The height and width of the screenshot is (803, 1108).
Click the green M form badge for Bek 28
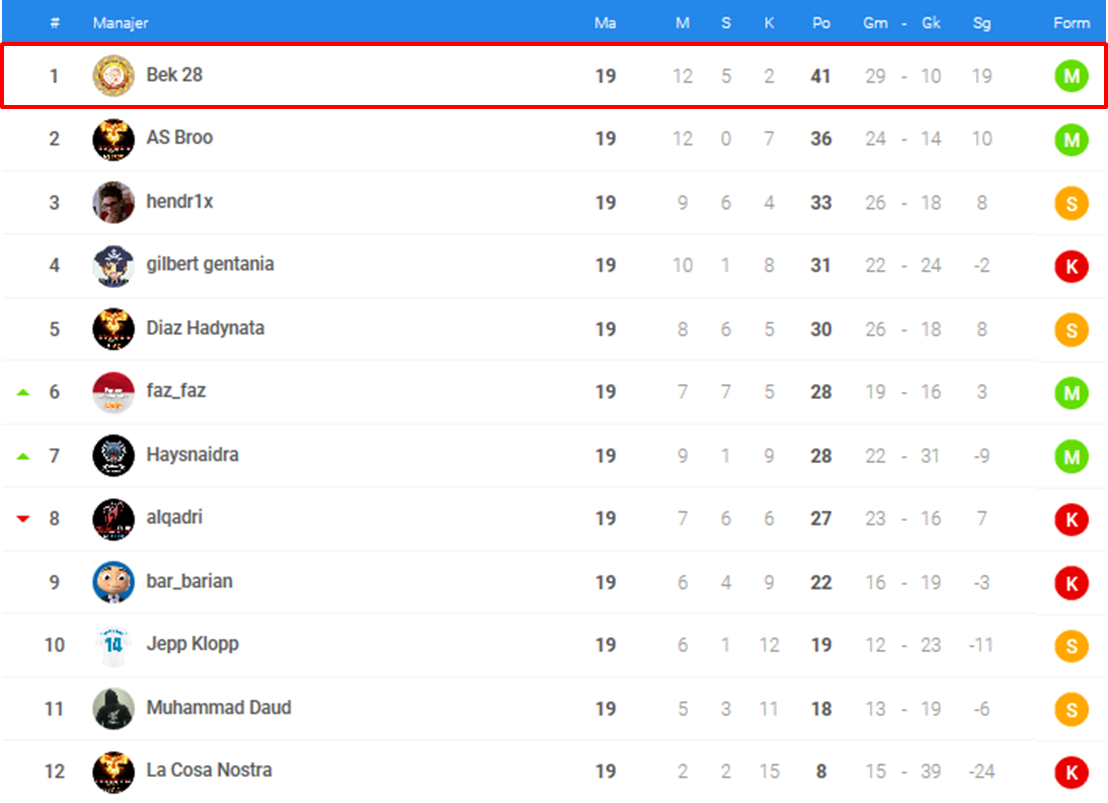[x=1071, y=76]
